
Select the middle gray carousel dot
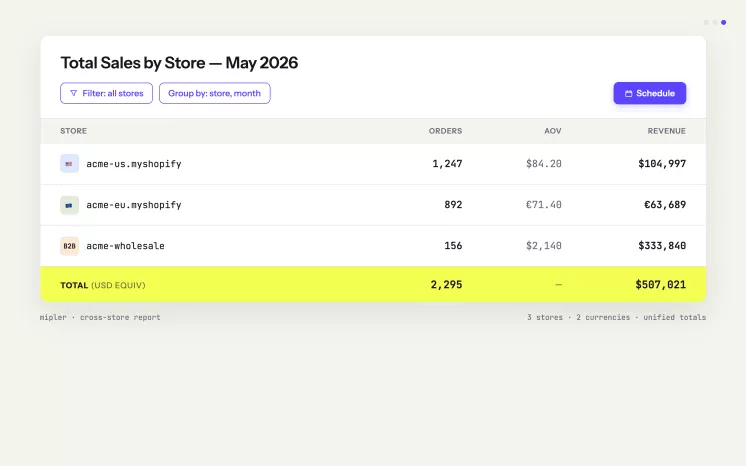[x=715, y=22]
